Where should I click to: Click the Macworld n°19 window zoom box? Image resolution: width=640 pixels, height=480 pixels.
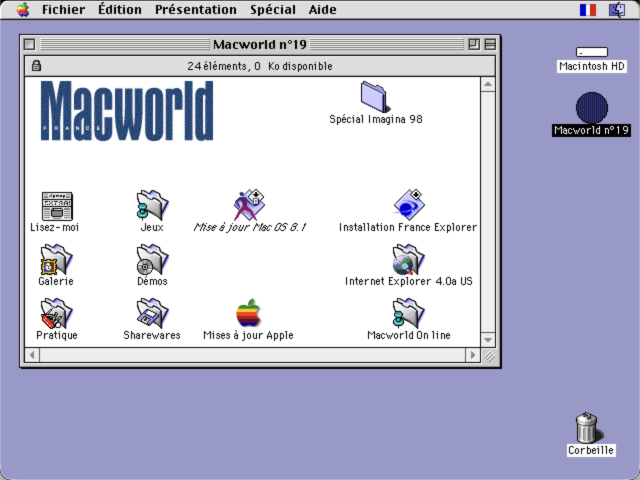click(474, 44)
